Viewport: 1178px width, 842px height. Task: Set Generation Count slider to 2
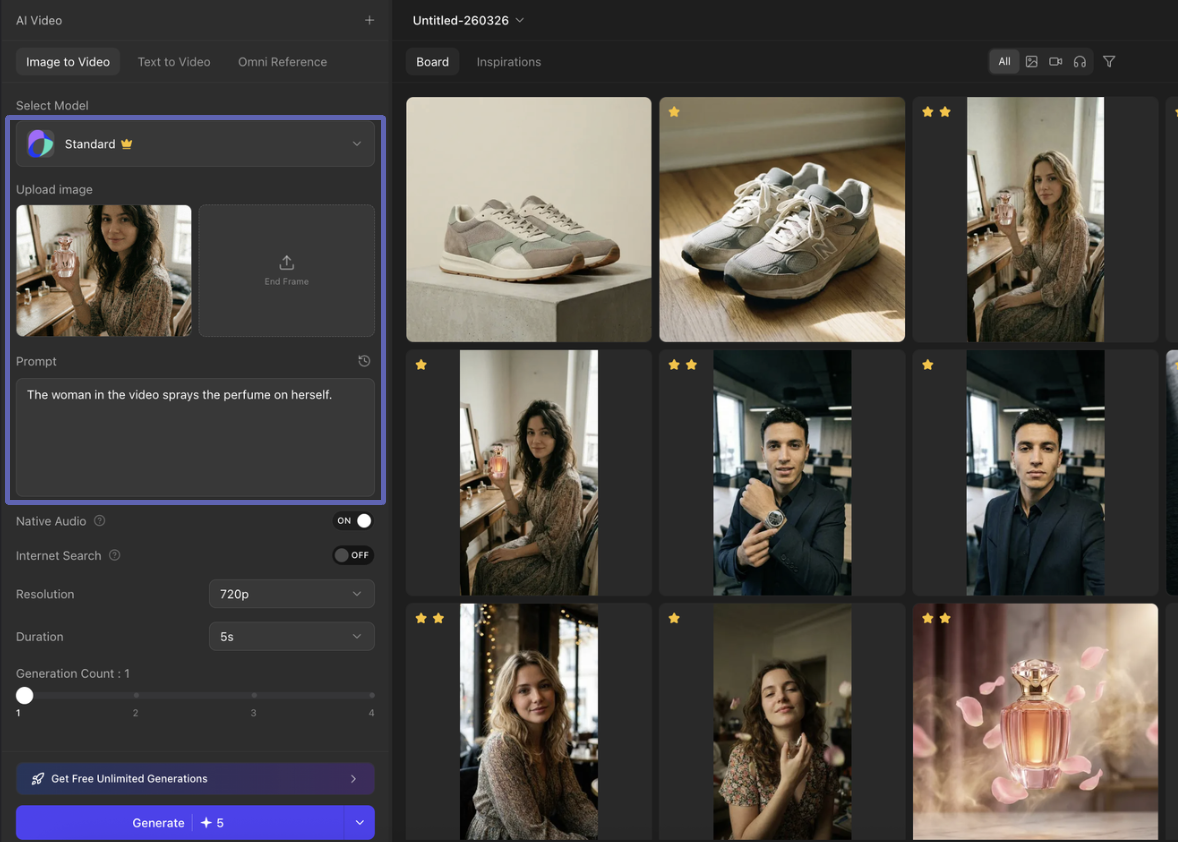pos(135,695)
